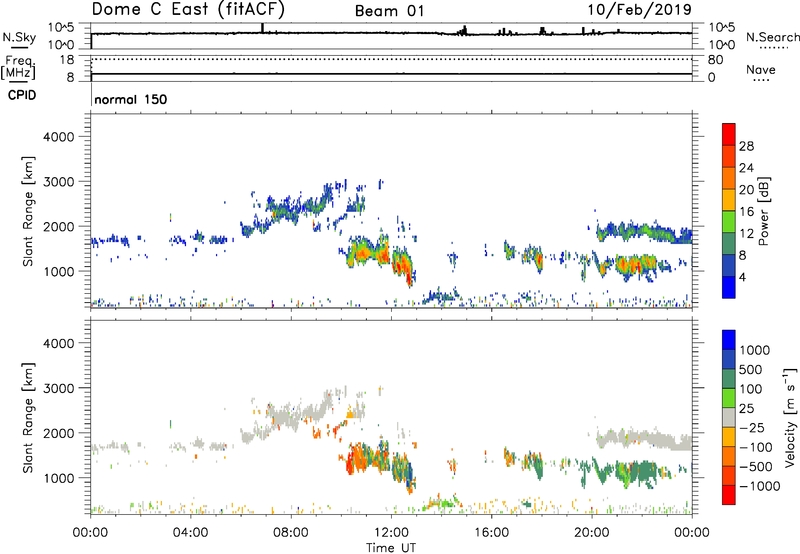Click the '16:00' time axis label
800x554 pixels.
click(x=491, y=533)
